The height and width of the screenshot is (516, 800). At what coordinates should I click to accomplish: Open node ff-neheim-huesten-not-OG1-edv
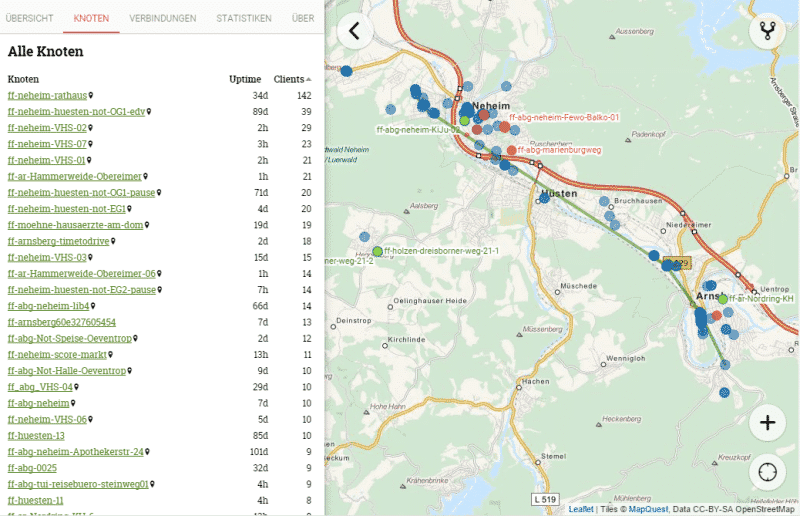click(x=76, y=111)
